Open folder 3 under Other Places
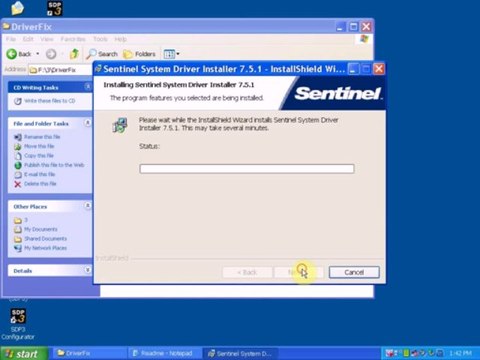The width and height of the screenshot is (480, 360). (x=26, y=220)
